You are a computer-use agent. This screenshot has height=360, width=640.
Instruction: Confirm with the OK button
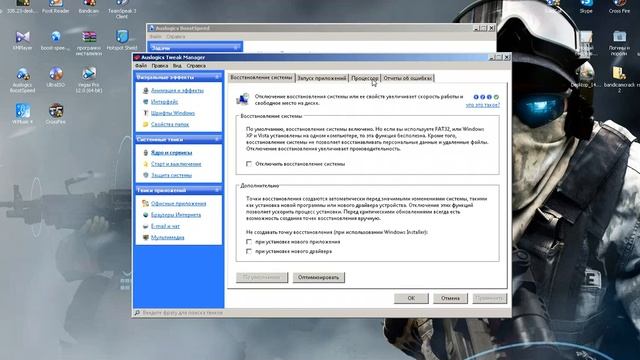pos(411,298)
